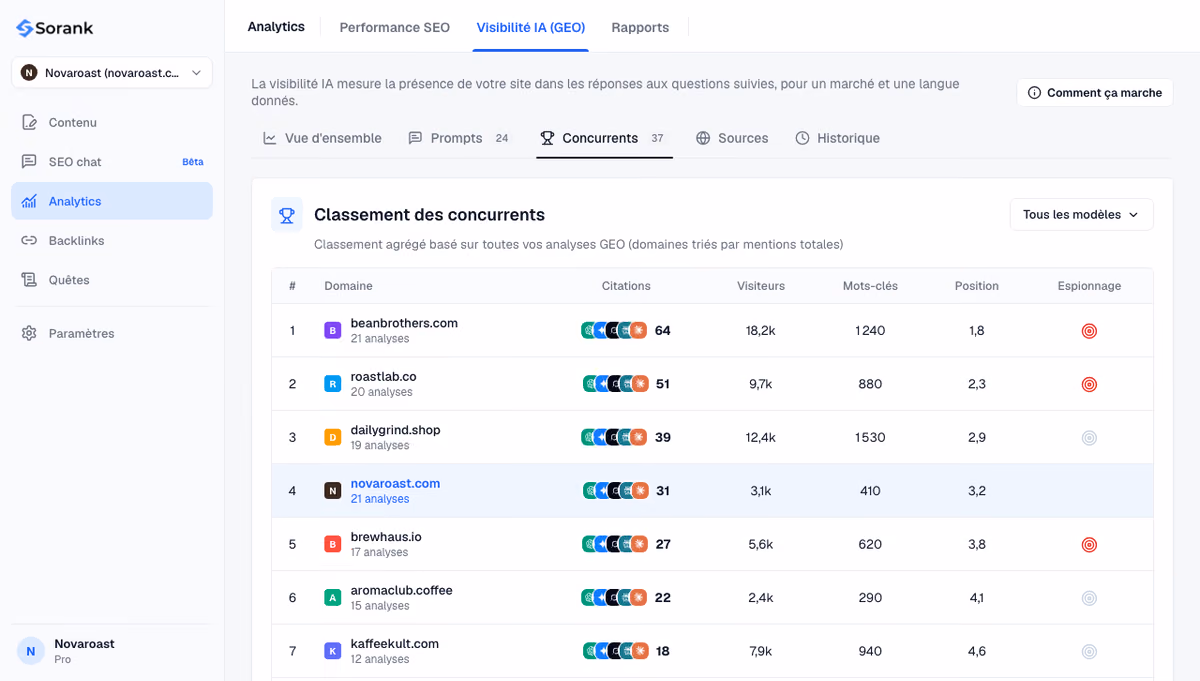Open the Rapports tab
The width and height of the screenshot is (1200, 681).
640,27
